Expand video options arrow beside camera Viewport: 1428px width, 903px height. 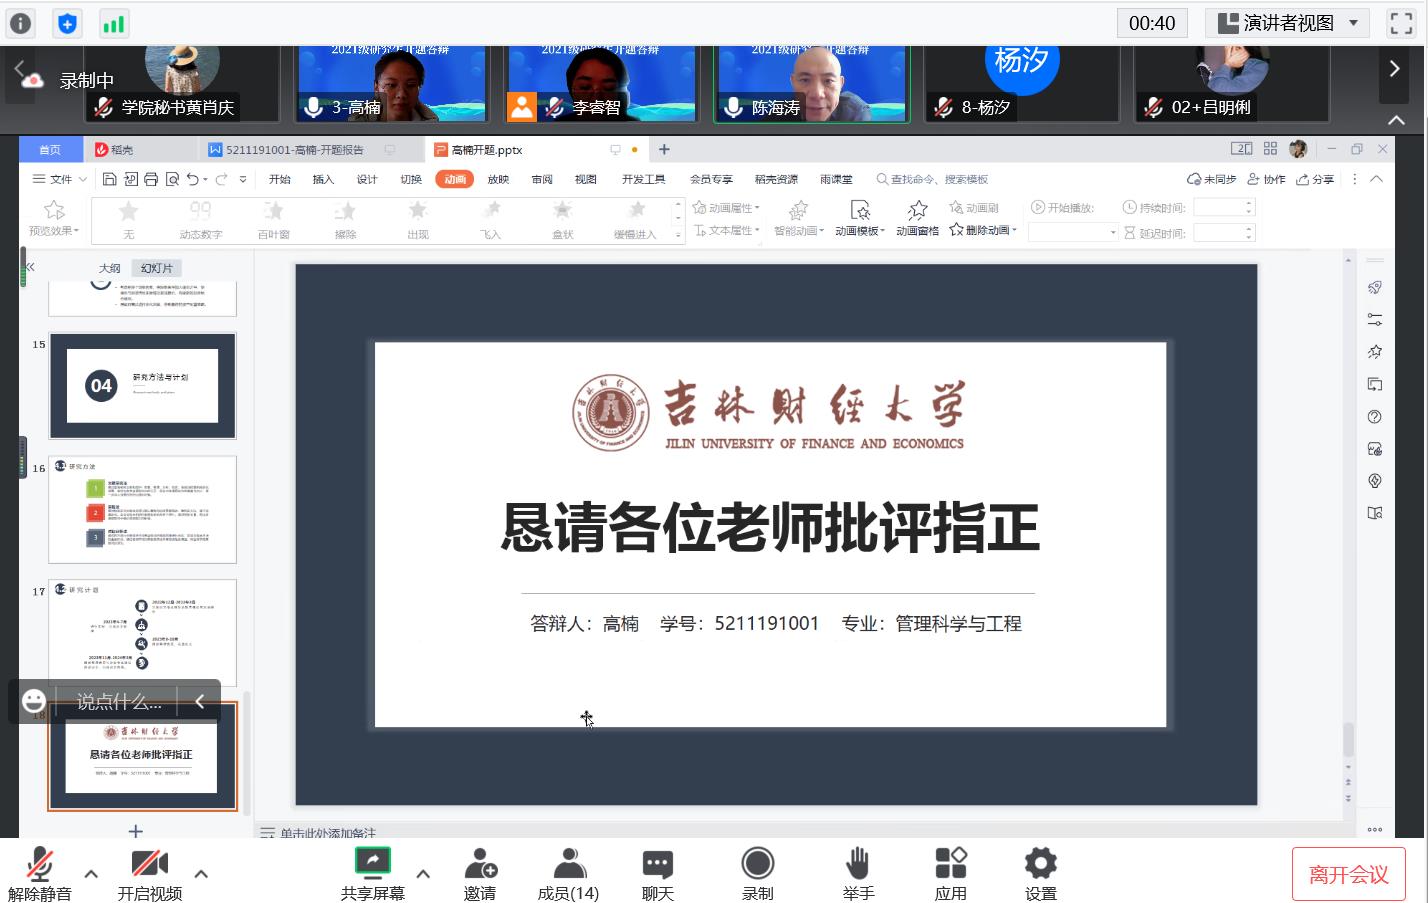point(201,873)
